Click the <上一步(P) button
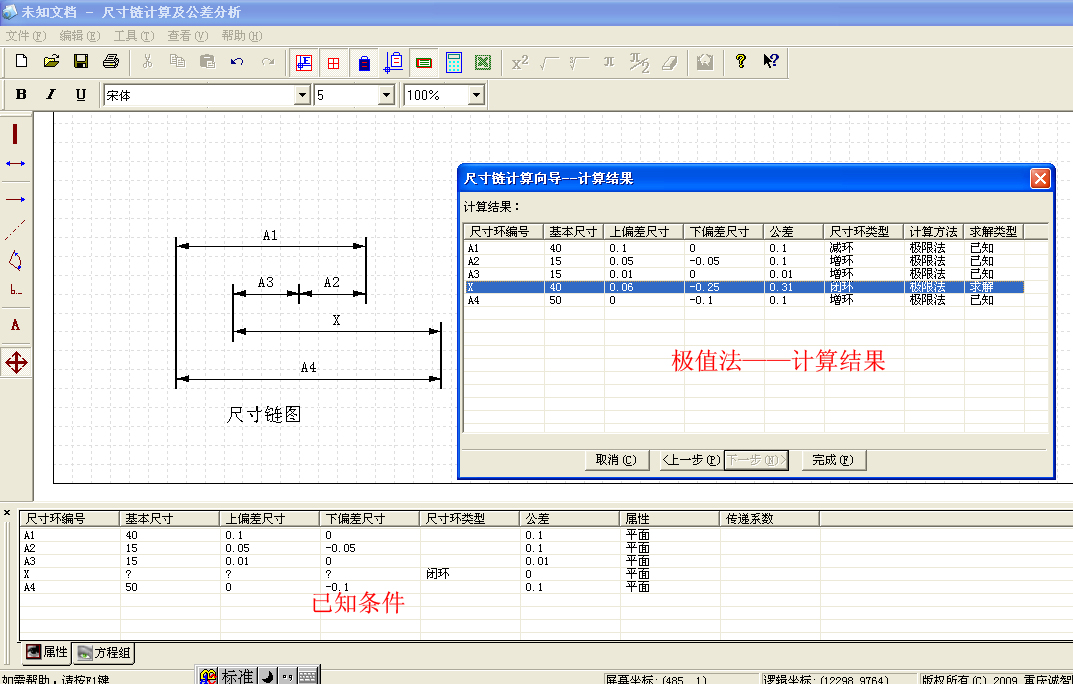Image resolution: width=1073 pixels, height=684 pixels. pyautogui.click(x=690, y=460)
